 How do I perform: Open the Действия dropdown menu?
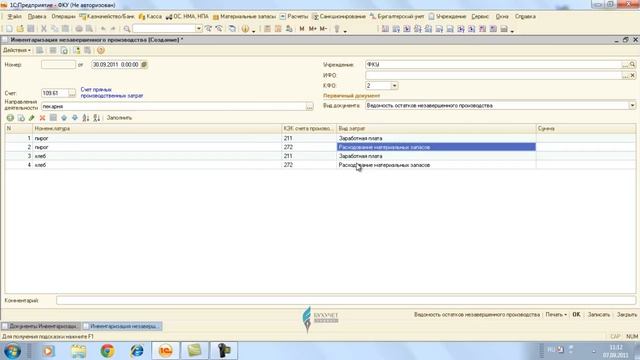(x=17, y=50)
